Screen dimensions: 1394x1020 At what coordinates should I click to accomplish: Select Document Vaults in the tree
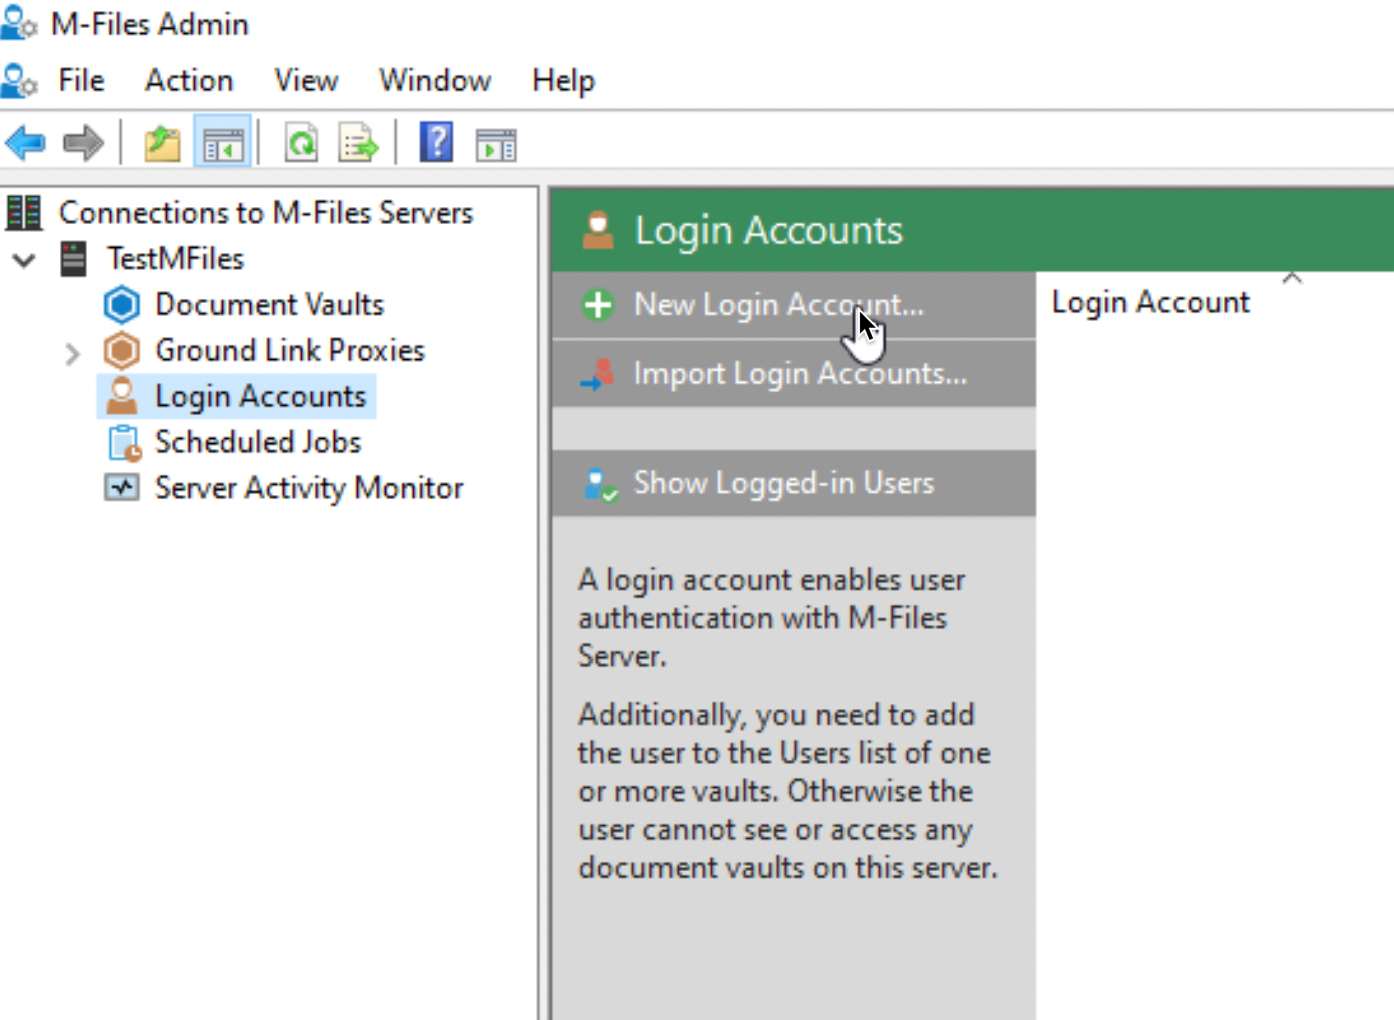[269, 304]
